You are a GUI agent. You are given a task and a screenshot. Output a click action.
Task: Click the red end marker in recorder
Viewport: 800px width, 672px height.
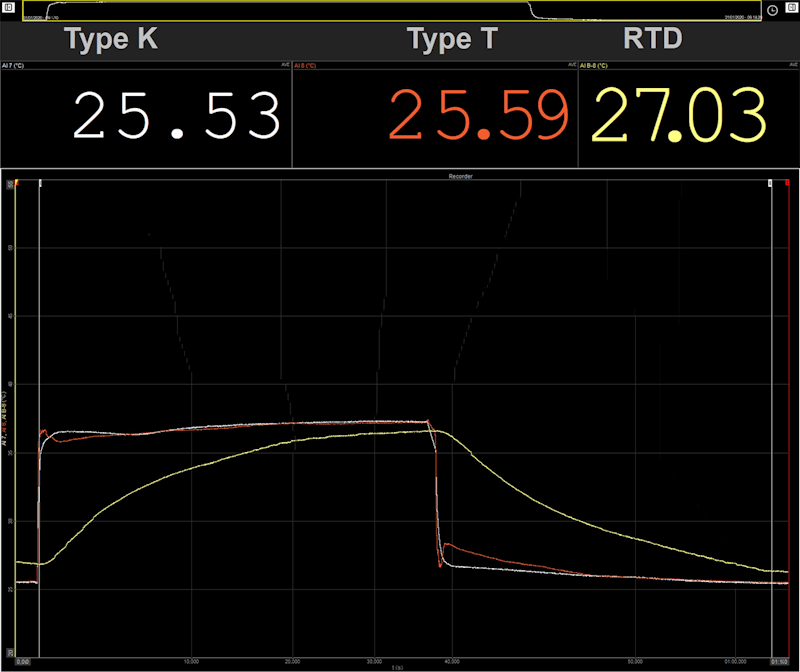787,183
